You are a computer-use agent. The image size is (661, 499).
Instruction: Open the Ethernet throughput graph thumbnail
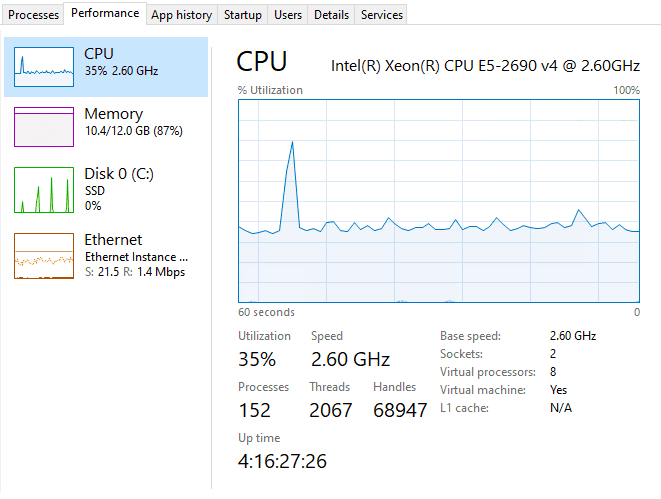[x=44, y=255]
